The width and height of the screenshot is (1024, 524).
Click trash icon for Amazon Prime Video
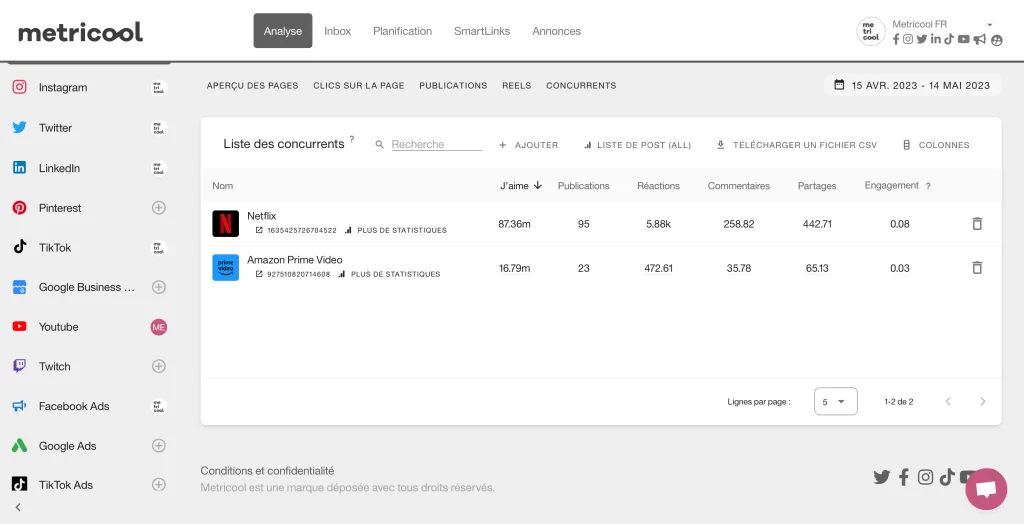(977, 268)
